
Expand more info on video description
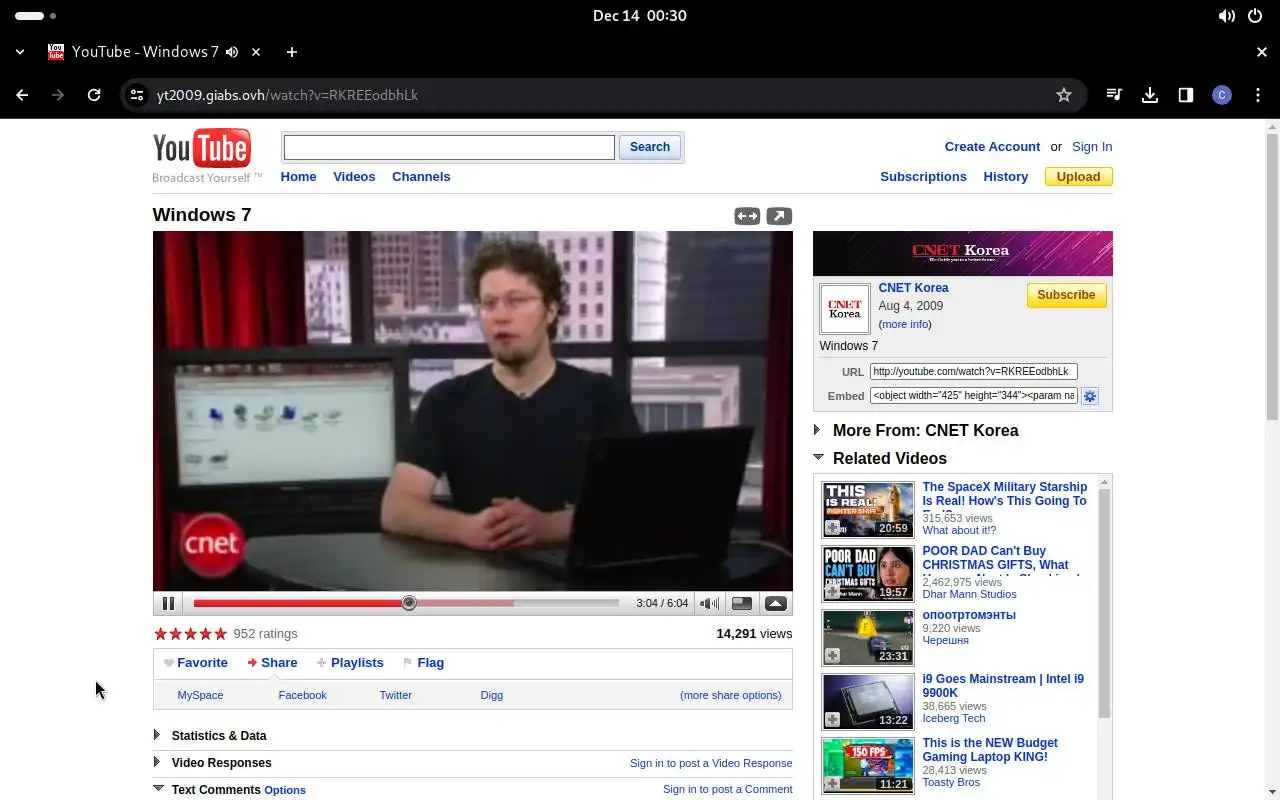click(x=905, y=324)
